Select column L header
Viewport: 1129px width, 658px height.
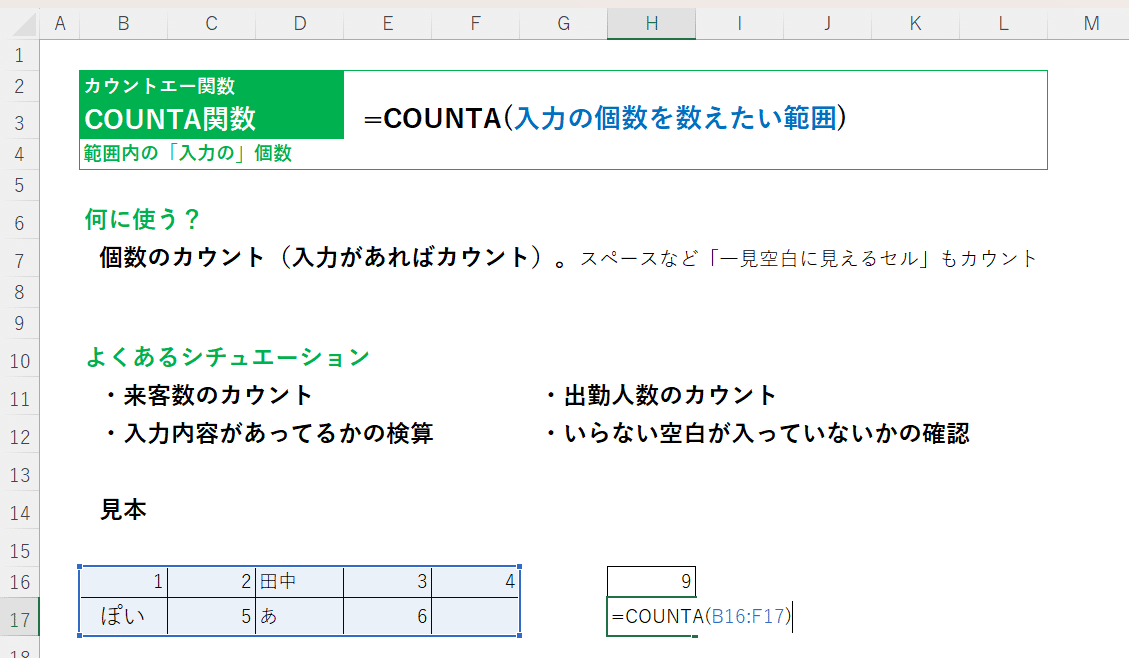[1003, 24]
